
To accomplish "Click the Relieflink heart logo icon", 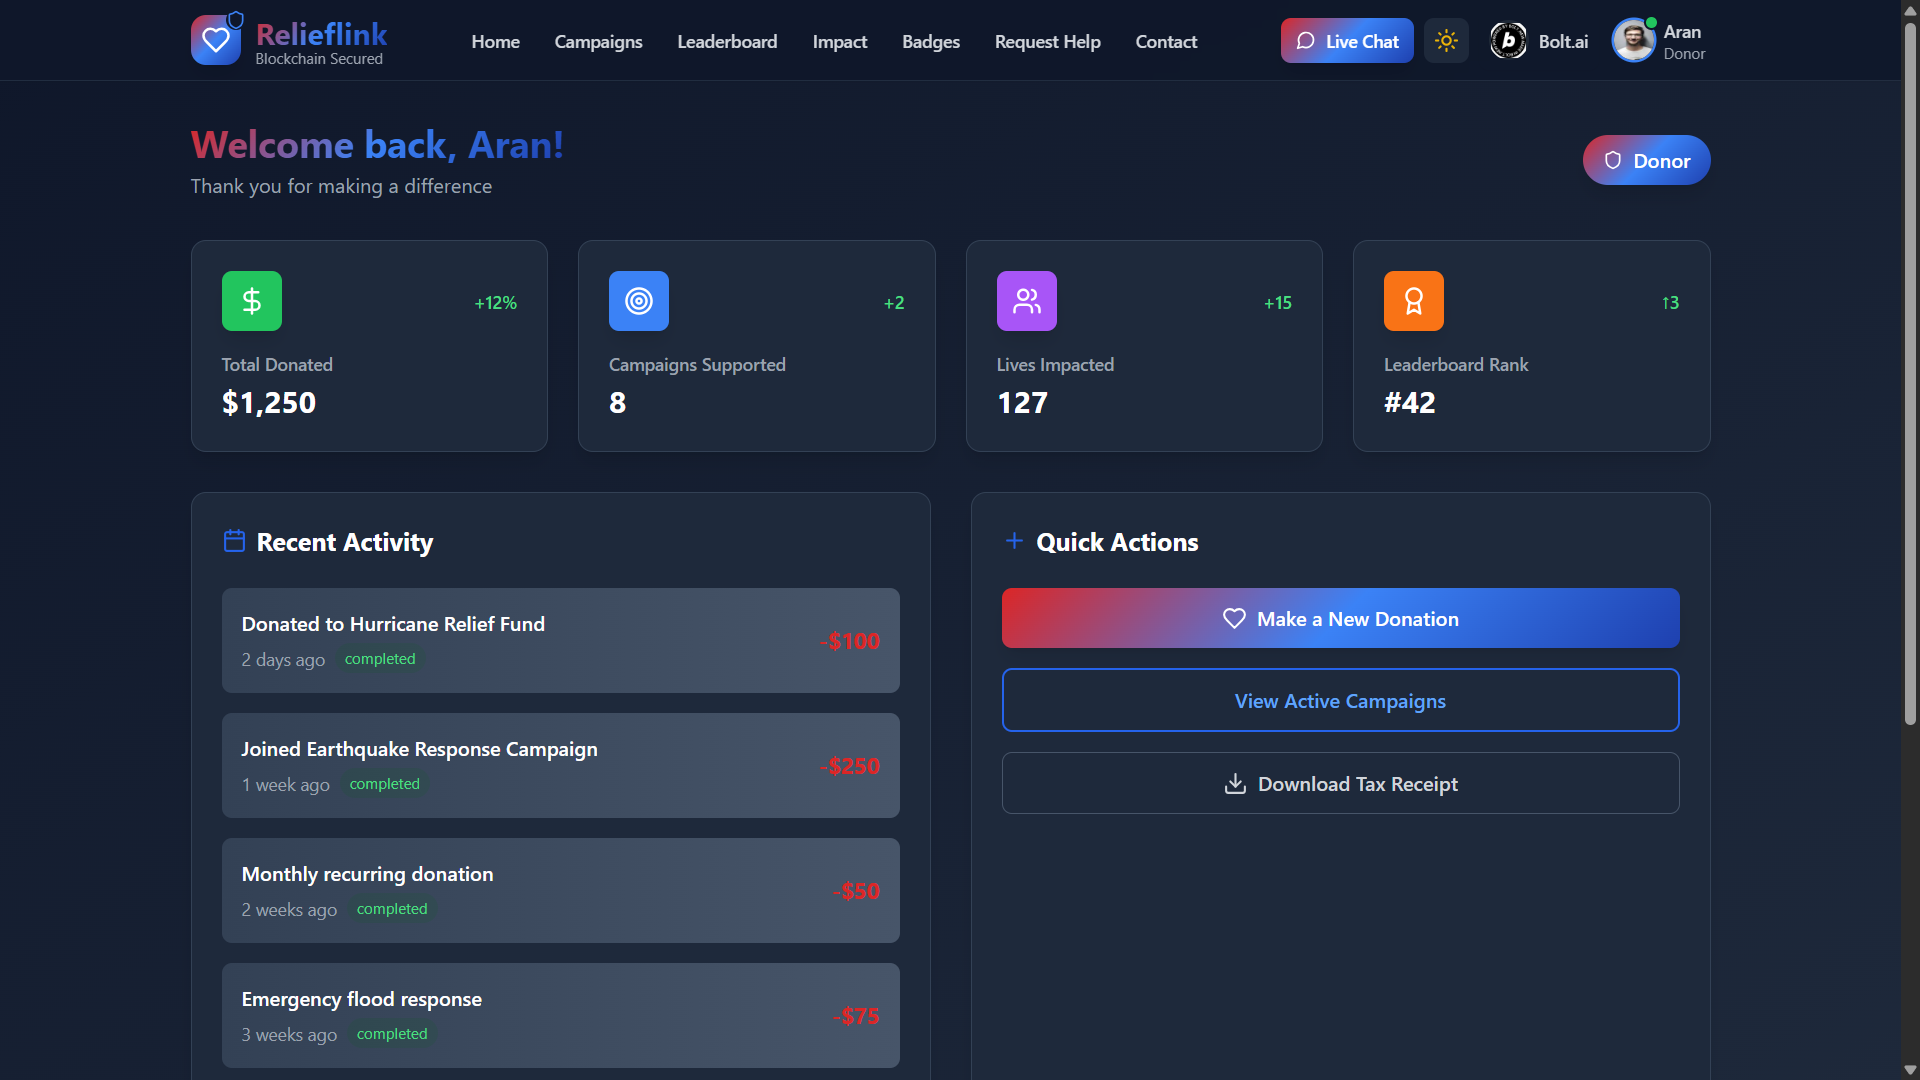I will tap(216, 41).
